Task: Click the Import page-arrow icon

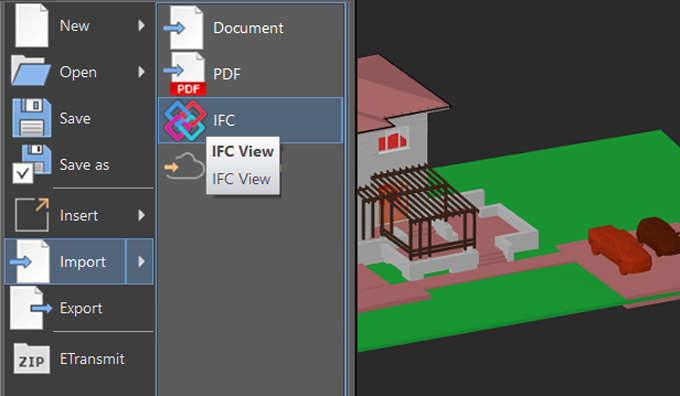Action: [x=30, y=262]
